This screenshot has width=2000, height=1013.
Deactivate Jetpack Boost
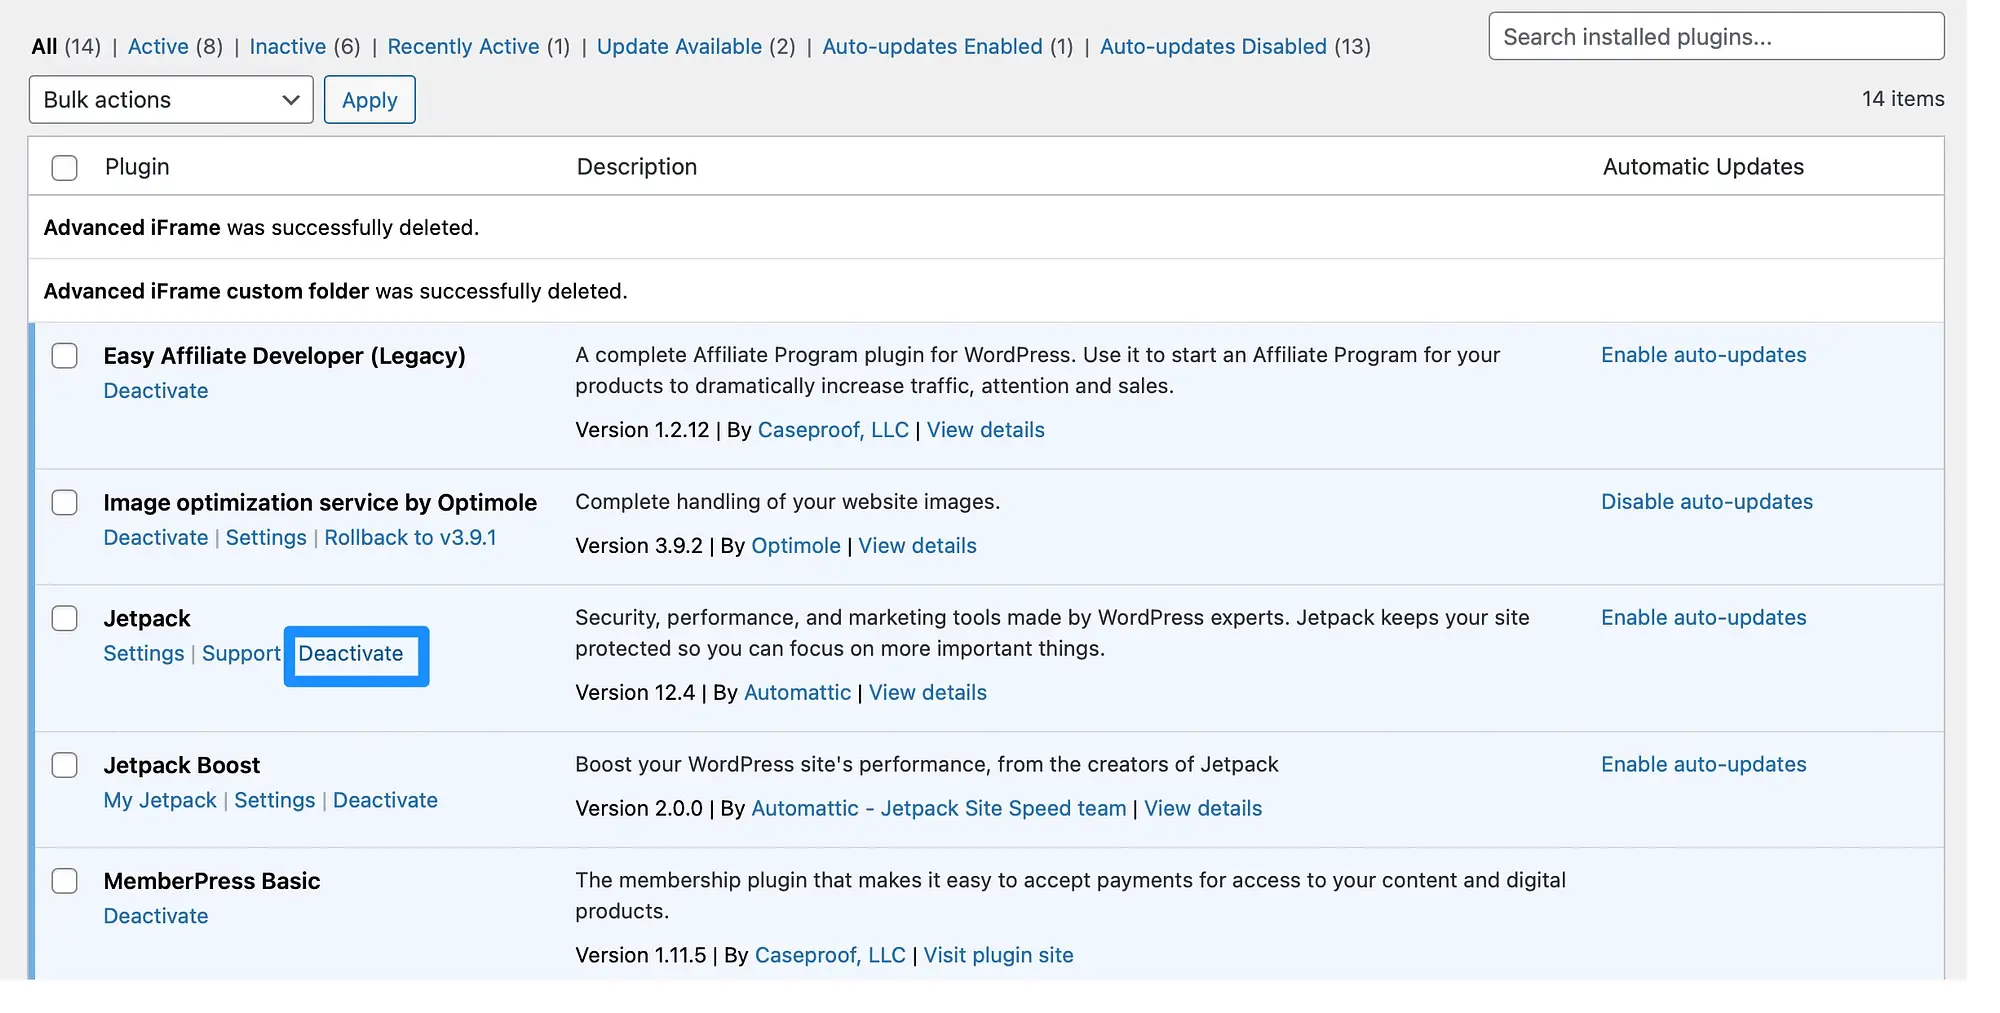[x=385, y=801]
